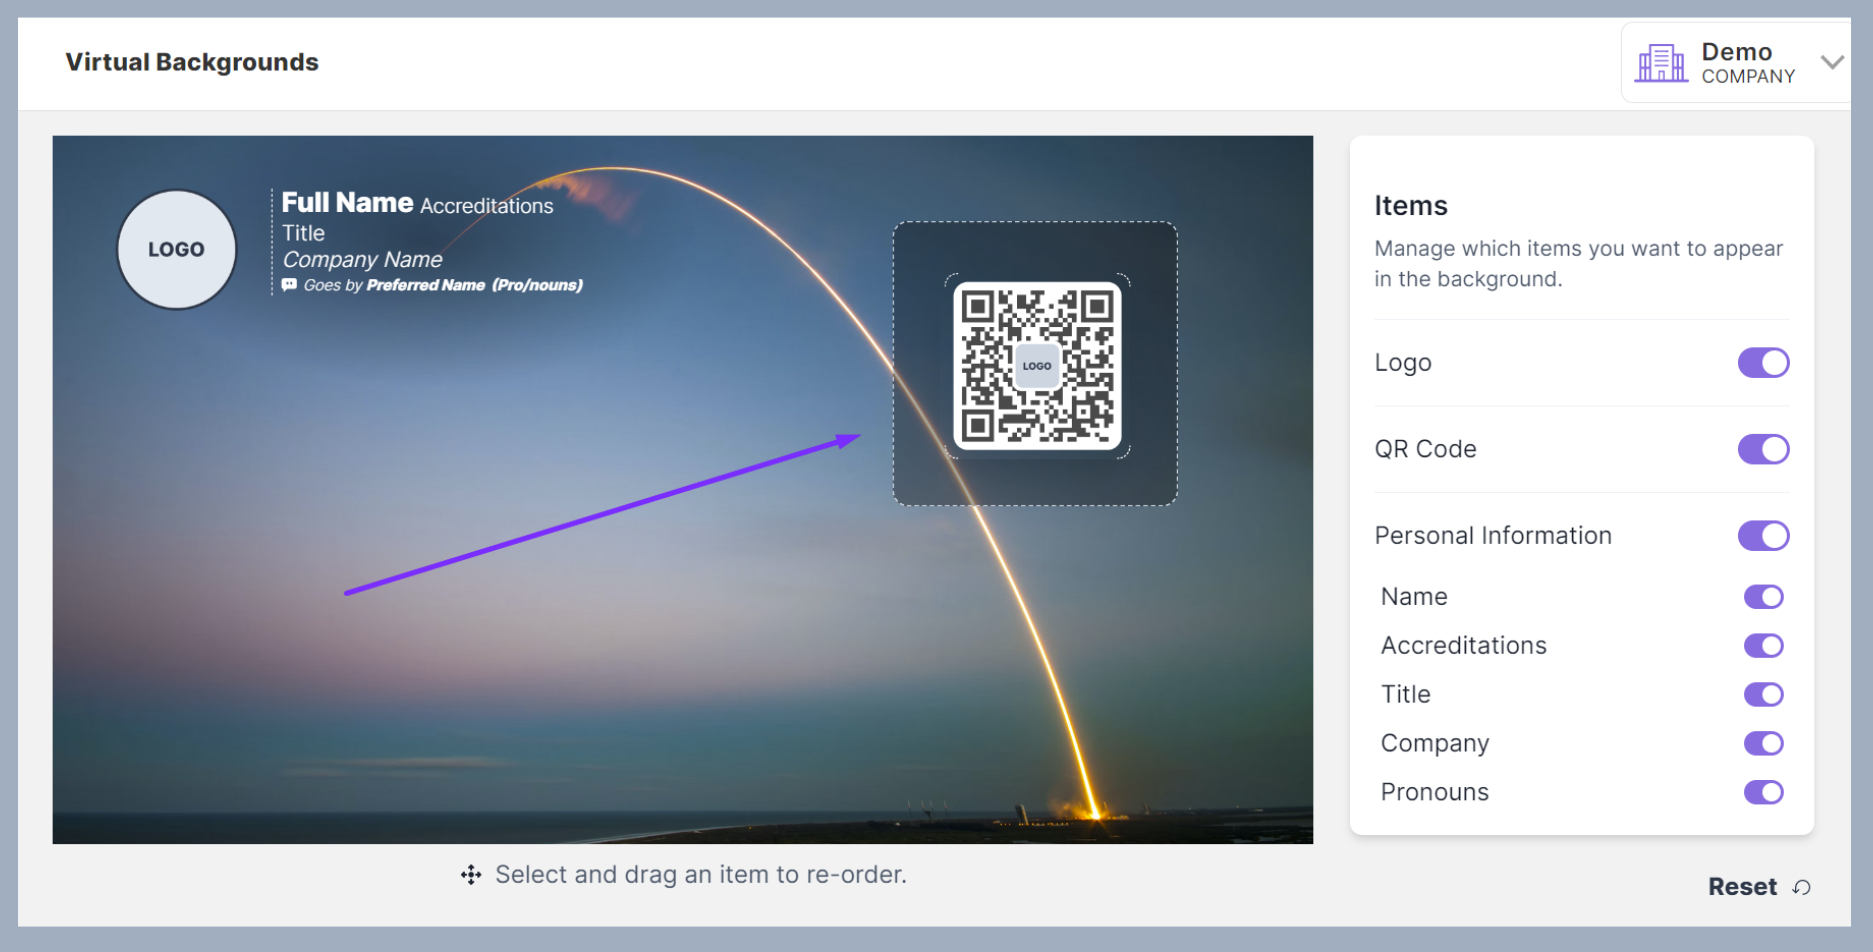Click the reset arrow icon
This screenshot has width=1873, height=952.
point(1802,887)
